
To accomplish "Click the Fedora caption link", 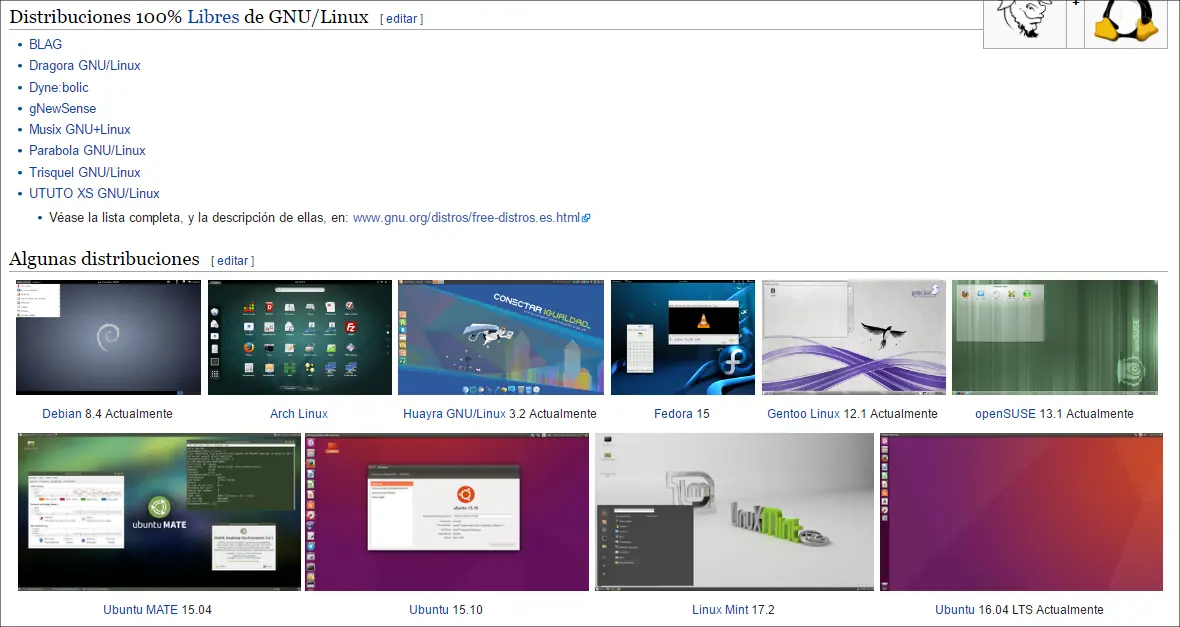I will pos(673,414).
